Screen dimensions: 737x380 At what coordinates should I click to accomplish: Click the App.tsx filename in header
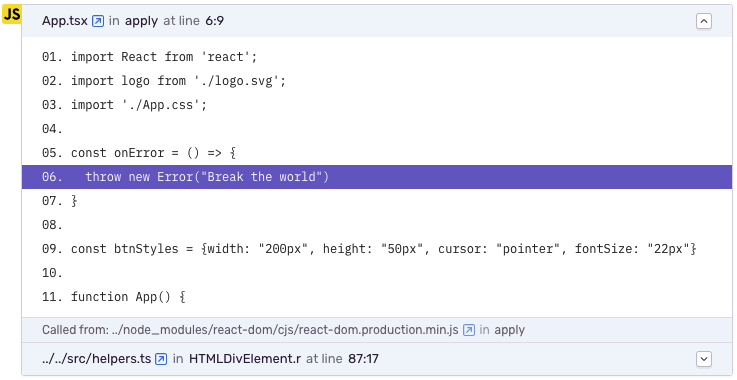pyautogui.click(x=65, y=21)
